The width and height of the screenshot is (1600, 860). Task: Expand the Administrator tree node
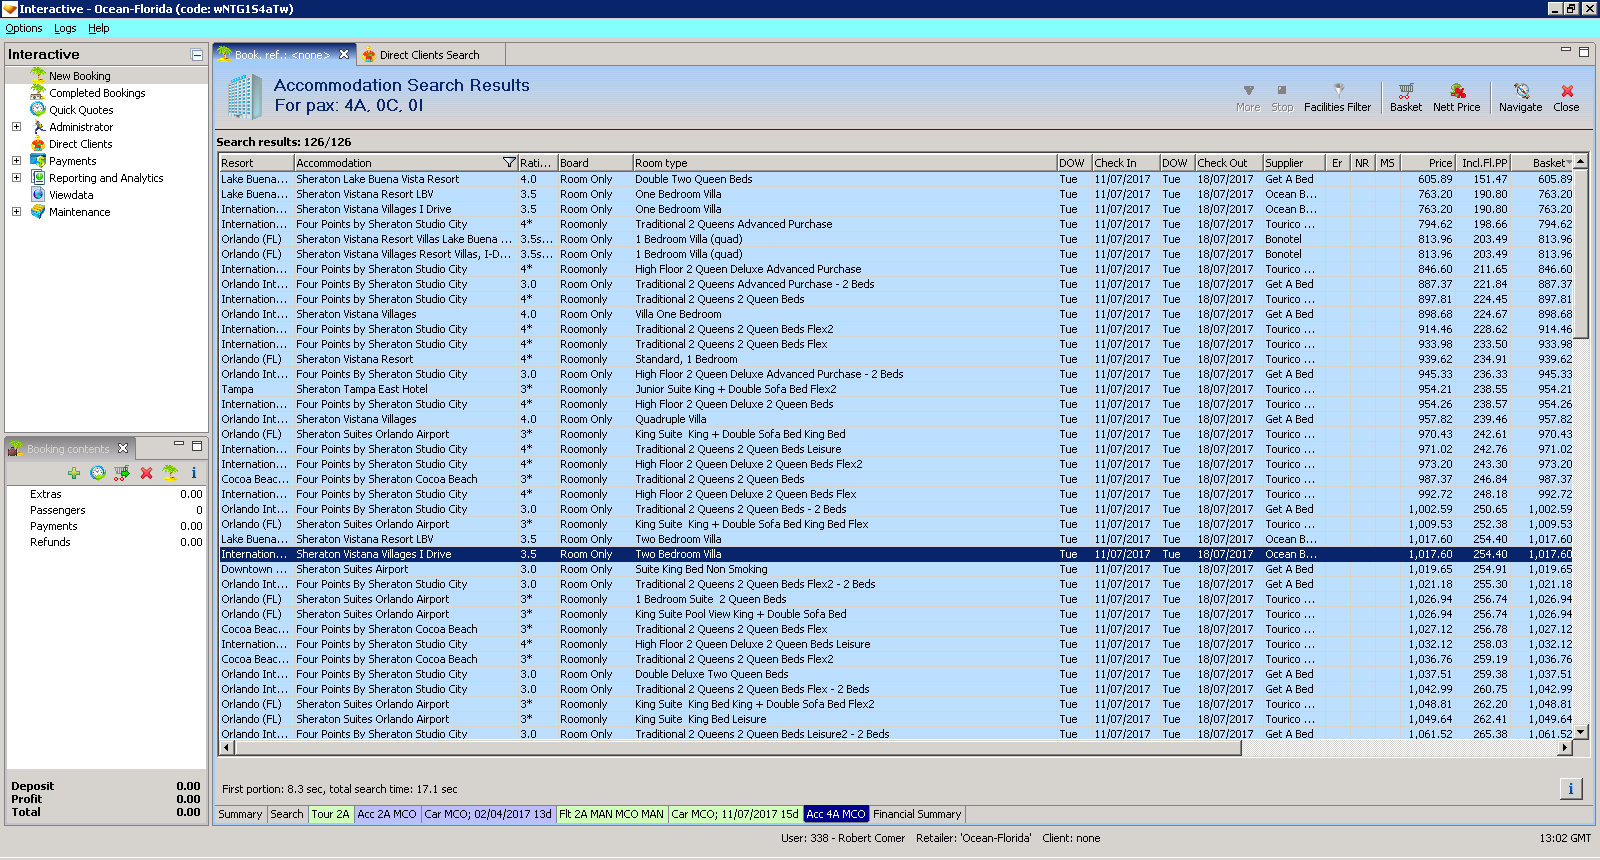tap(16, 127)
